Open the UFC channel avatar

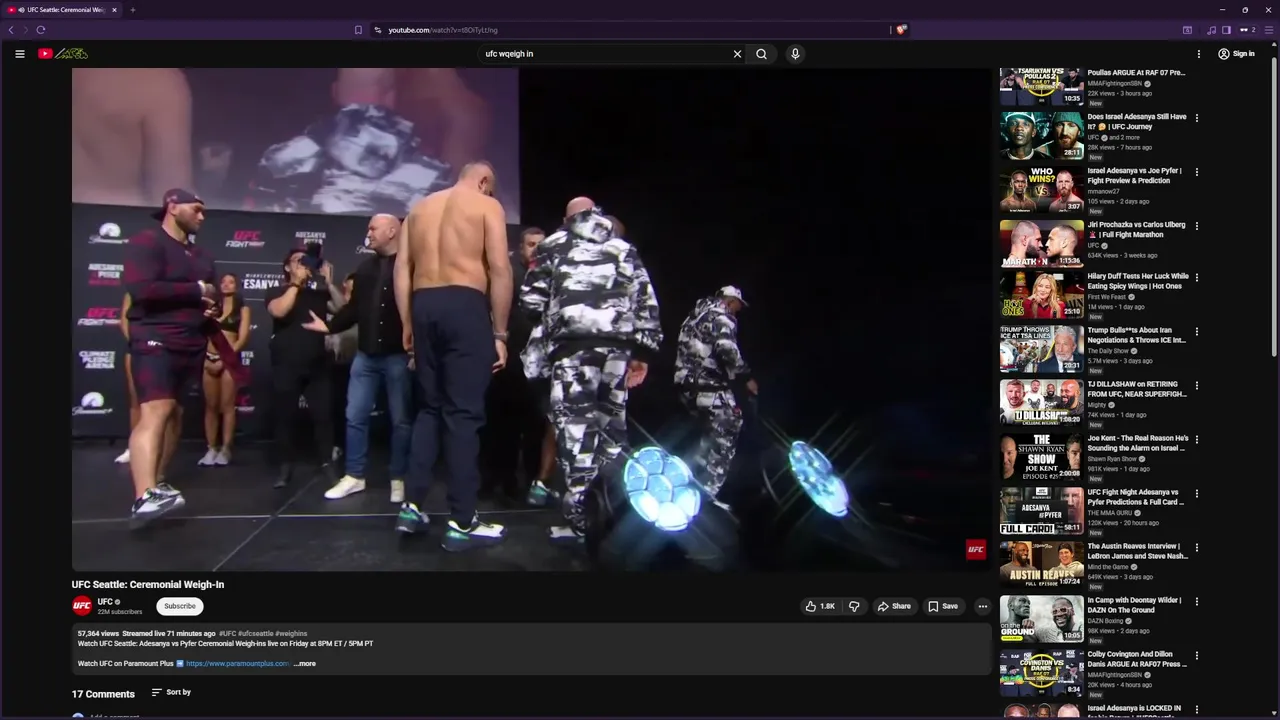[x=82, y=606]
